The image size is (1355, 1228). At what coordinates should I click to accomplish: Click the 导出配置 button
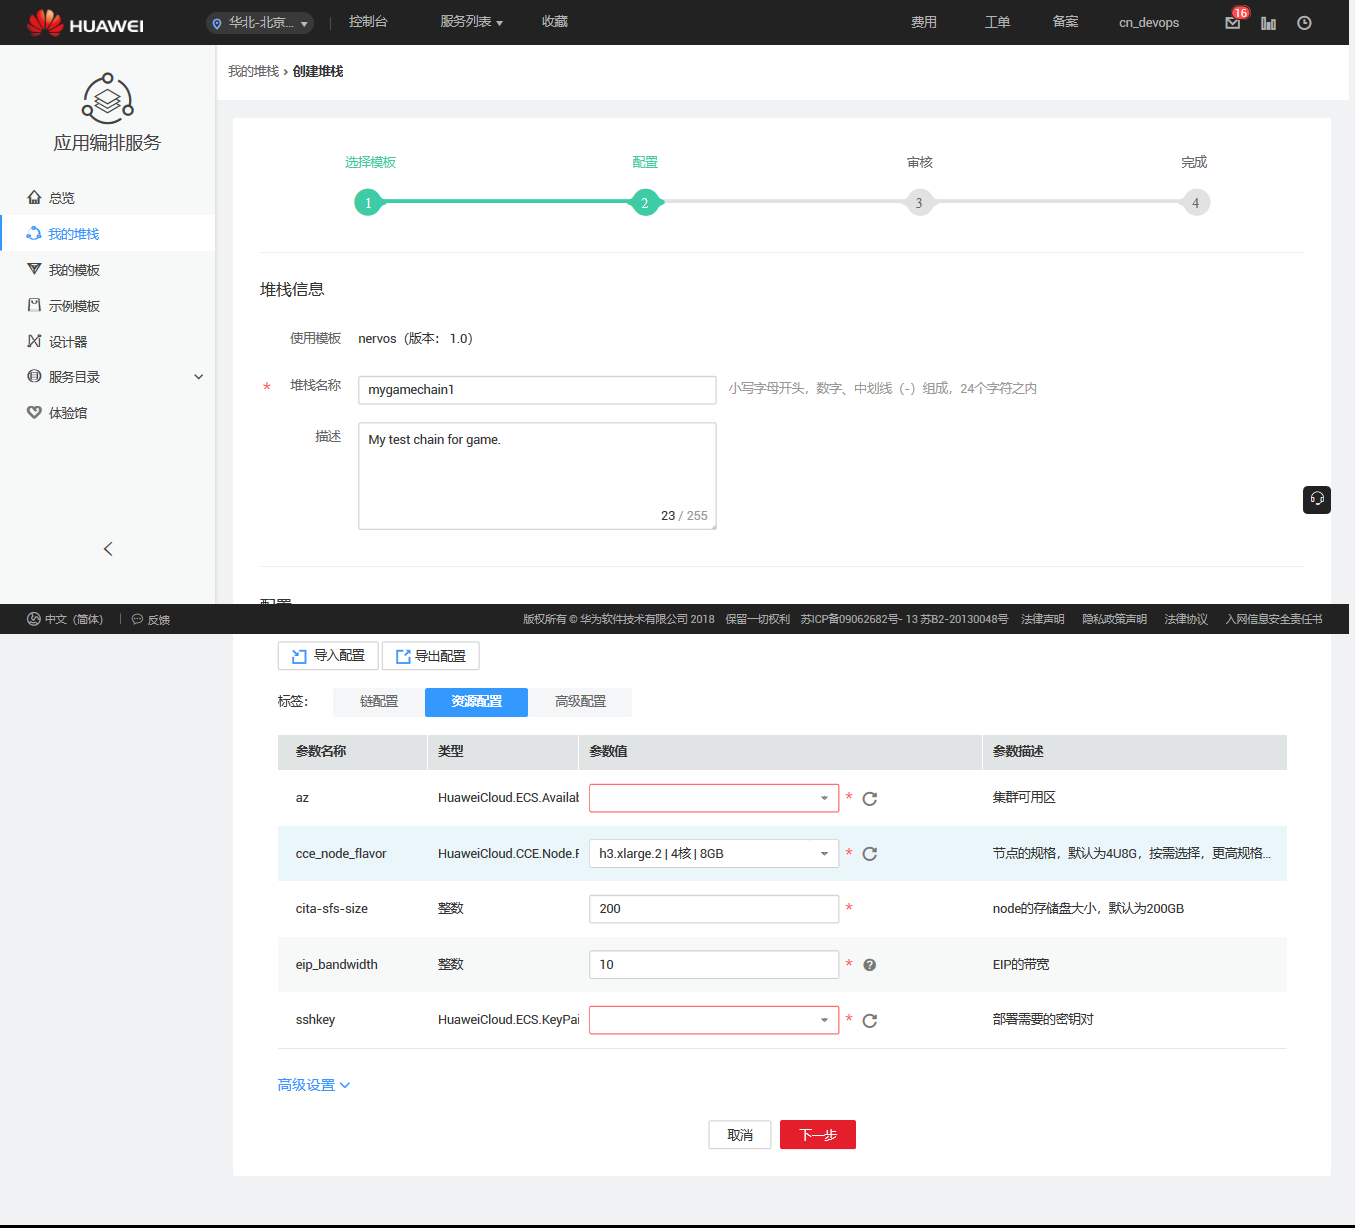430,656
